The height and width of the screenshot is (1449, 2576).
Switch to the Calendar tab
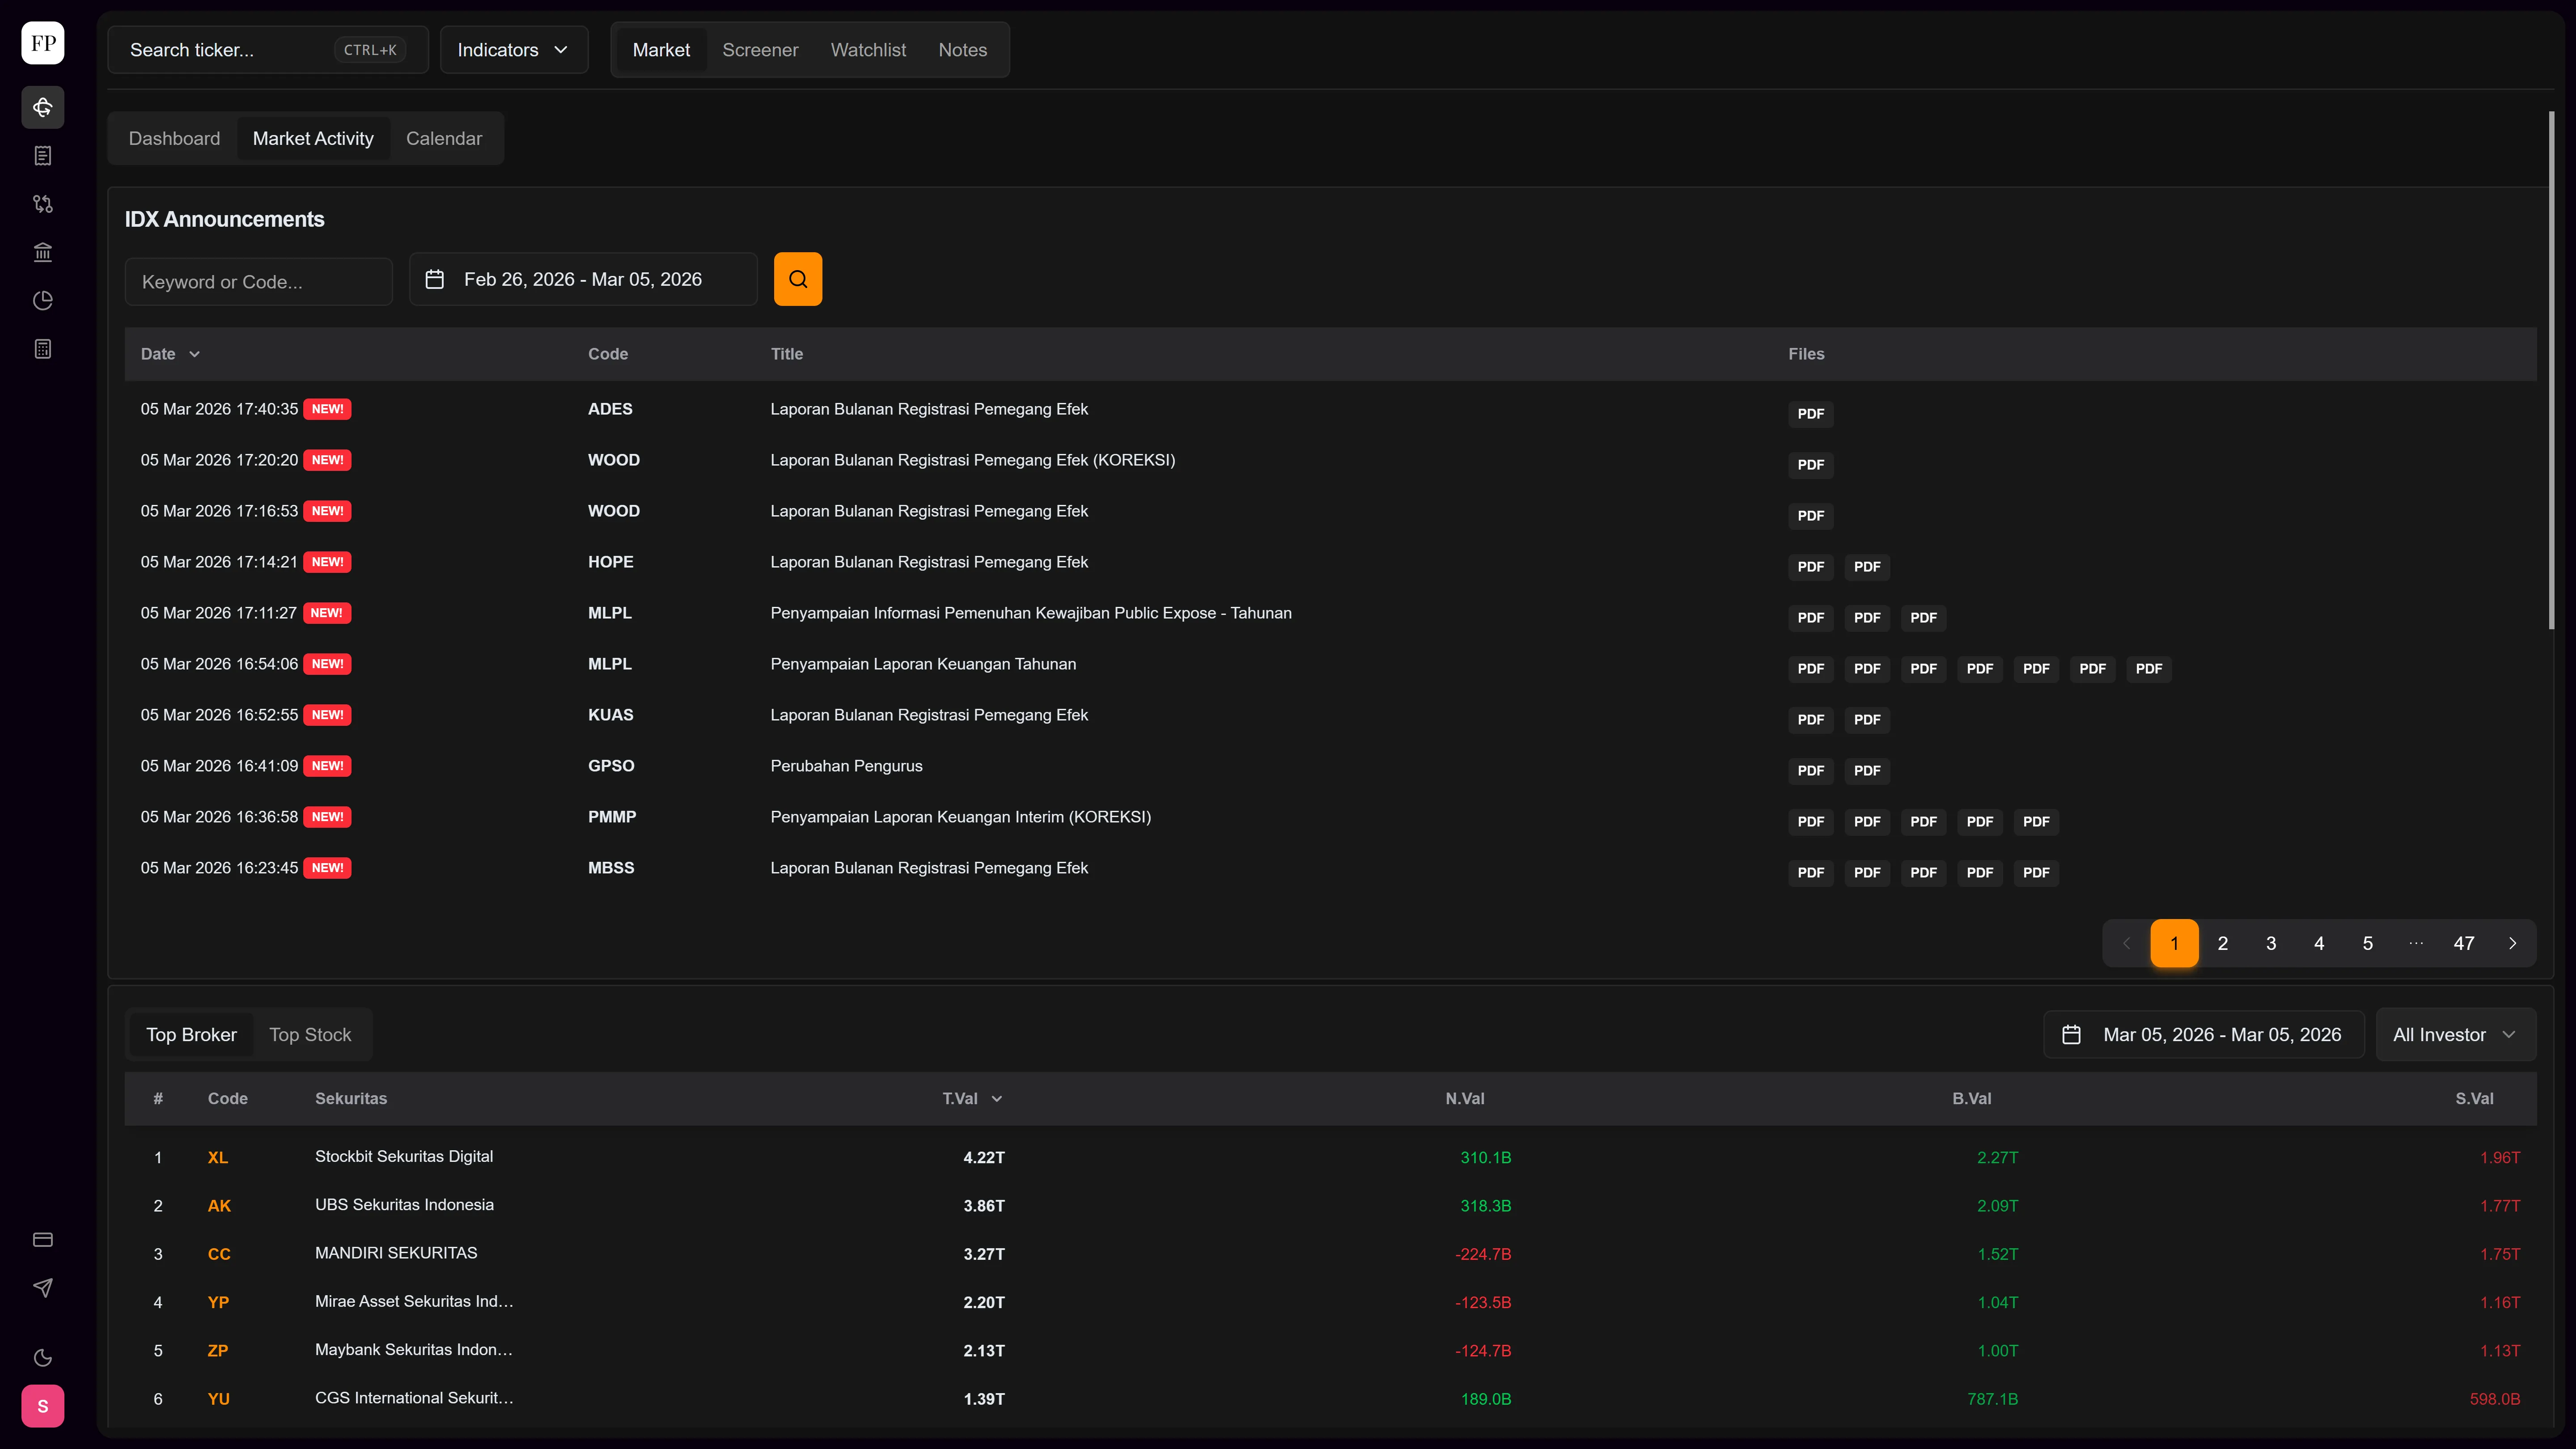(x=444, y=139)
